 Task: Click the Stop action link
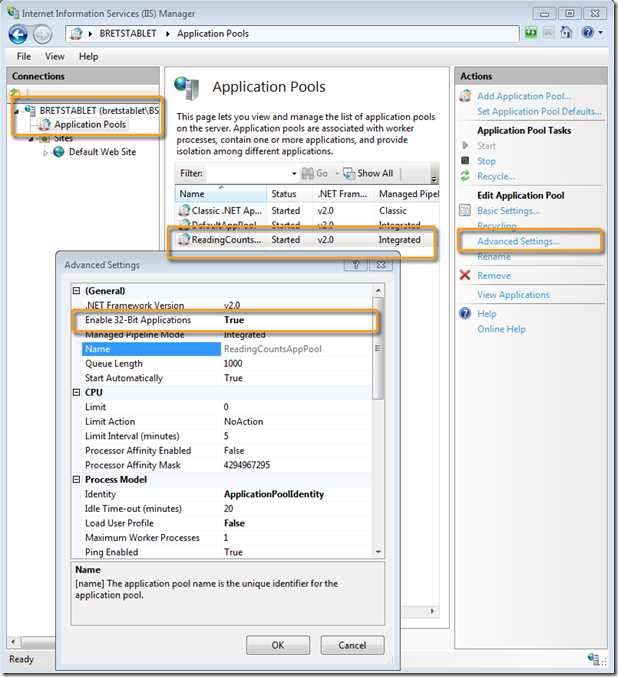pyautogui.click(x=486, y=161)
